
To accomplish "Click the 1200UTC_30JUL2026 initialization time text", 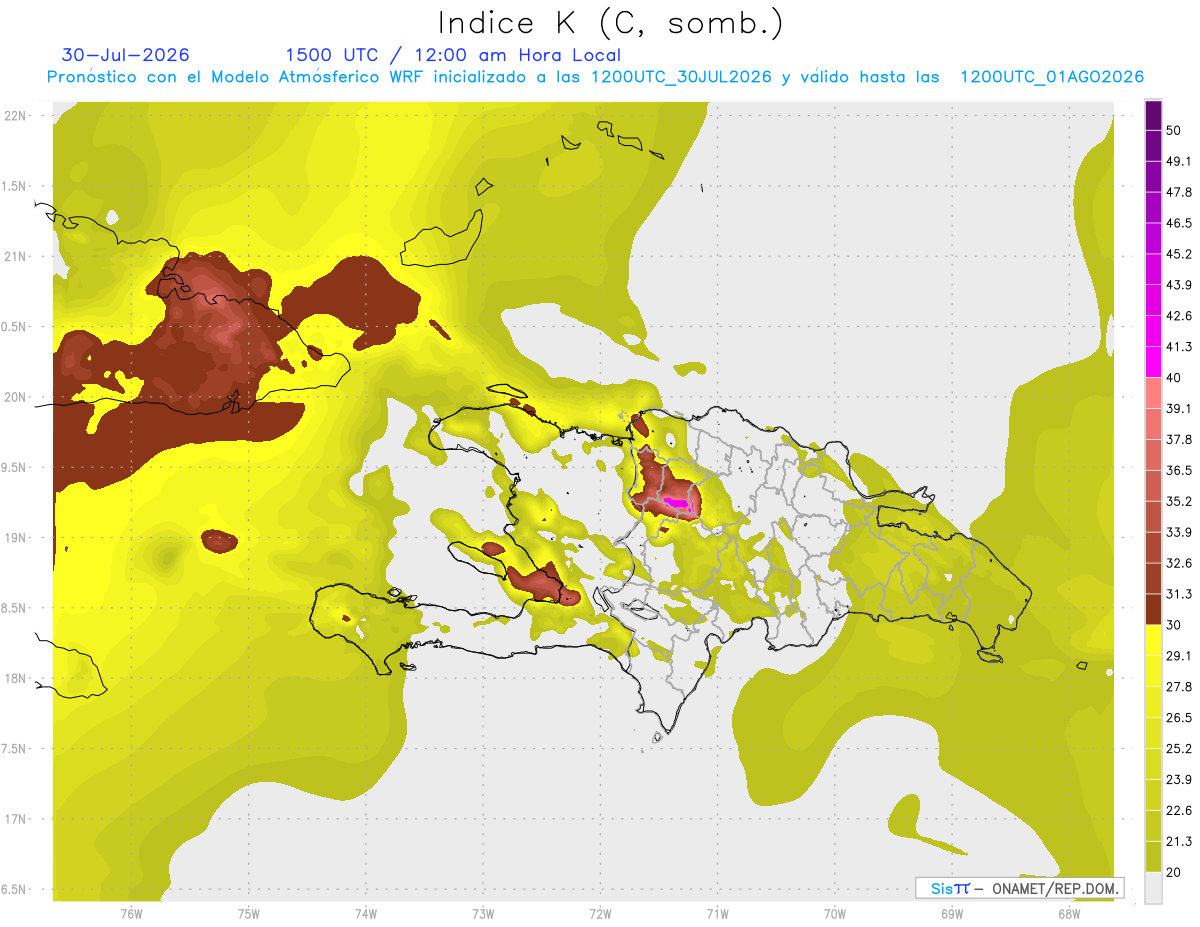I will tap(681, 77).
